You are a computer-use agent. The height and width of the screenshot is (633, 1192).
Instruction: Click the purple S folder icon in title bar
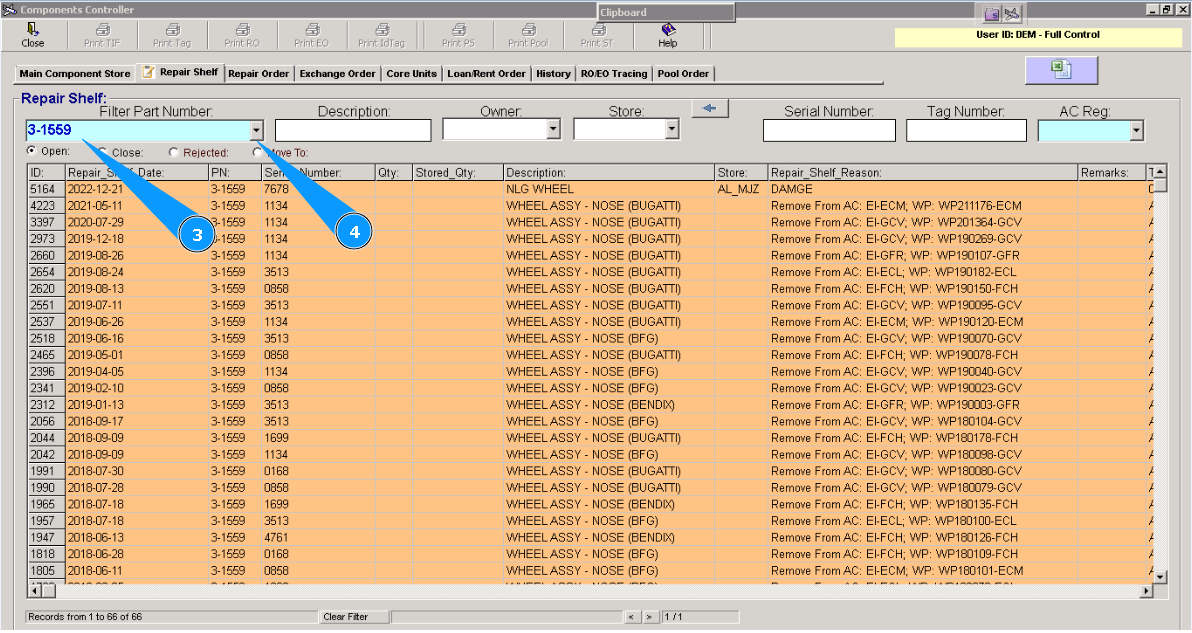(992, 14)
